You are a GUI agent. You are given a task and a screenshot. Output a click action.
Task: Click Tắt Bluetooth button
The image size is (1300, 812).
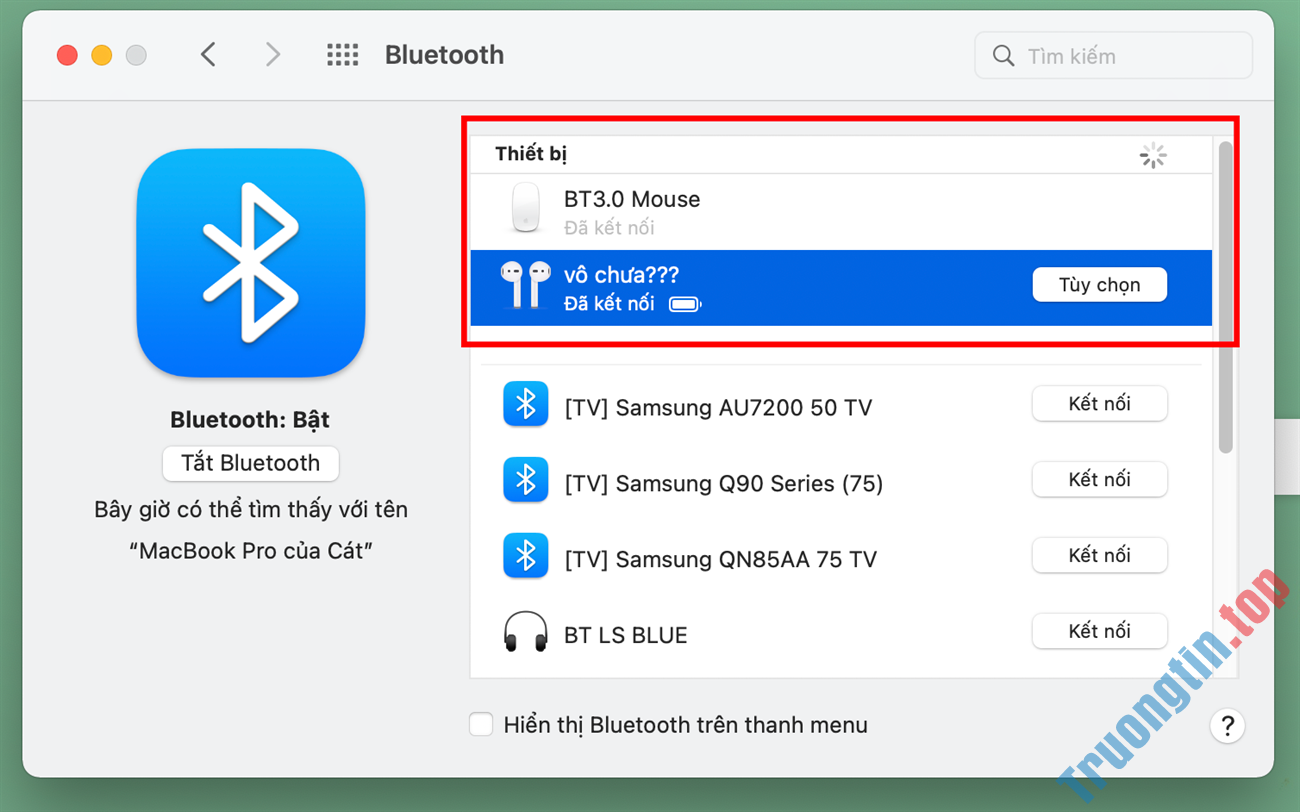pyautogui.click(x=250, y=463)
